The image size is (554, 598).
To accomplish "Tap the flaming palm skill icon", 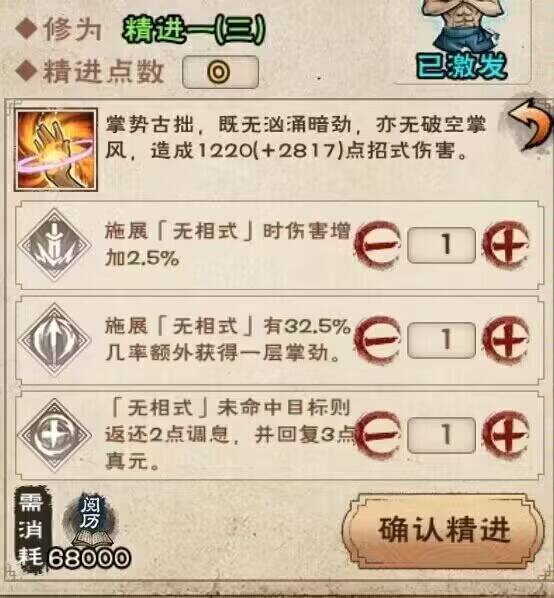I will (x=56, y=150).
